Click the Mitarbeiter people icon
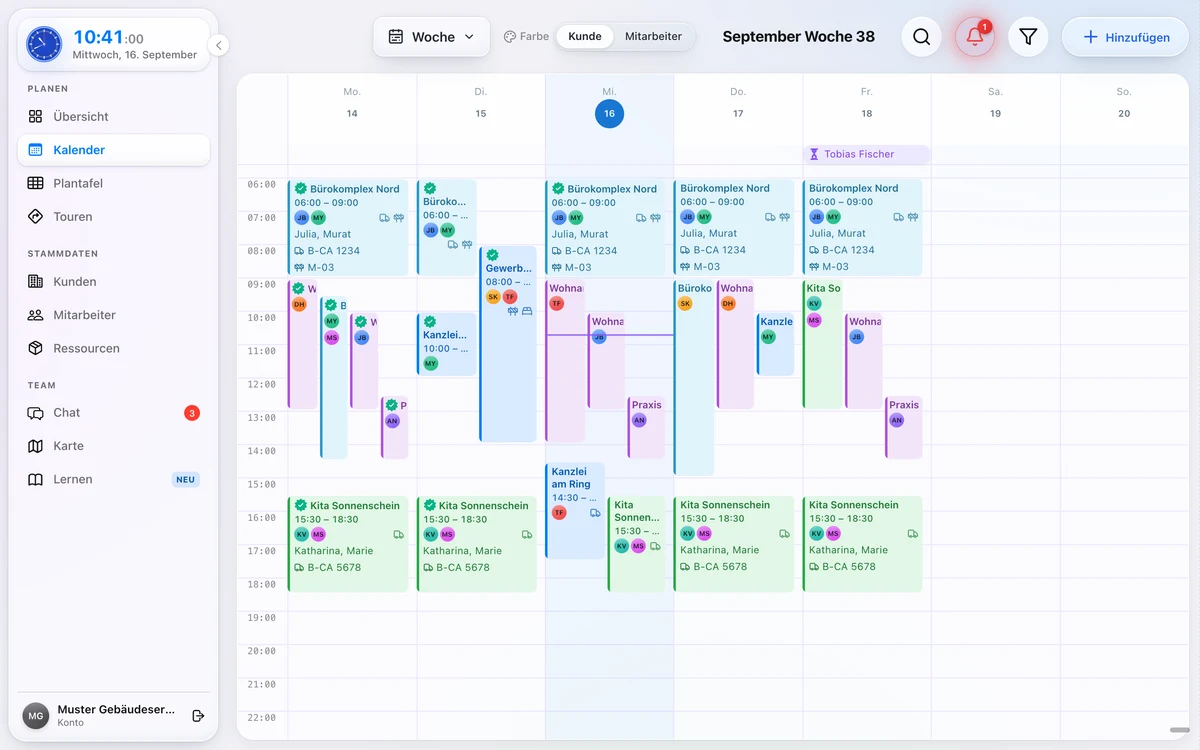Image resolution: width=1200 pixels, height=750 pixels. pyautogui.click(x=36, y=315)
